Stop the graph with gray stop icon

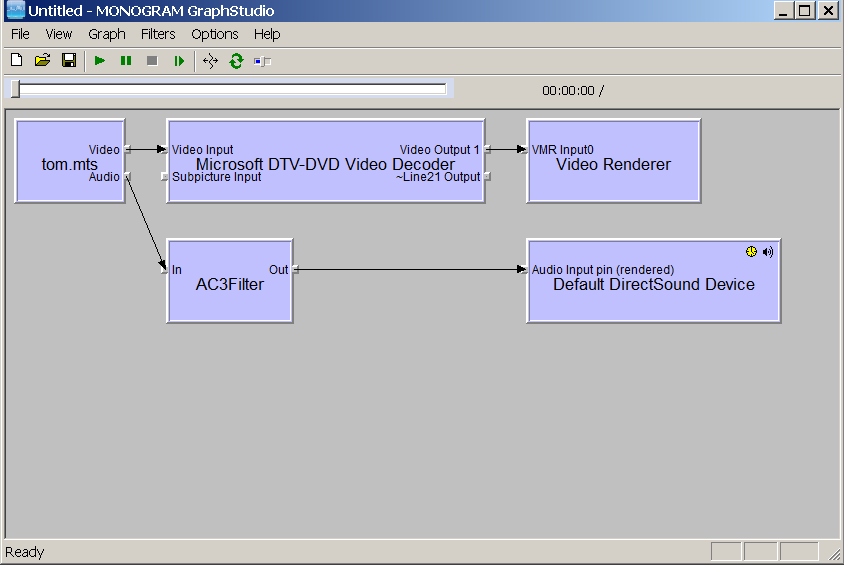coord(152,61)
